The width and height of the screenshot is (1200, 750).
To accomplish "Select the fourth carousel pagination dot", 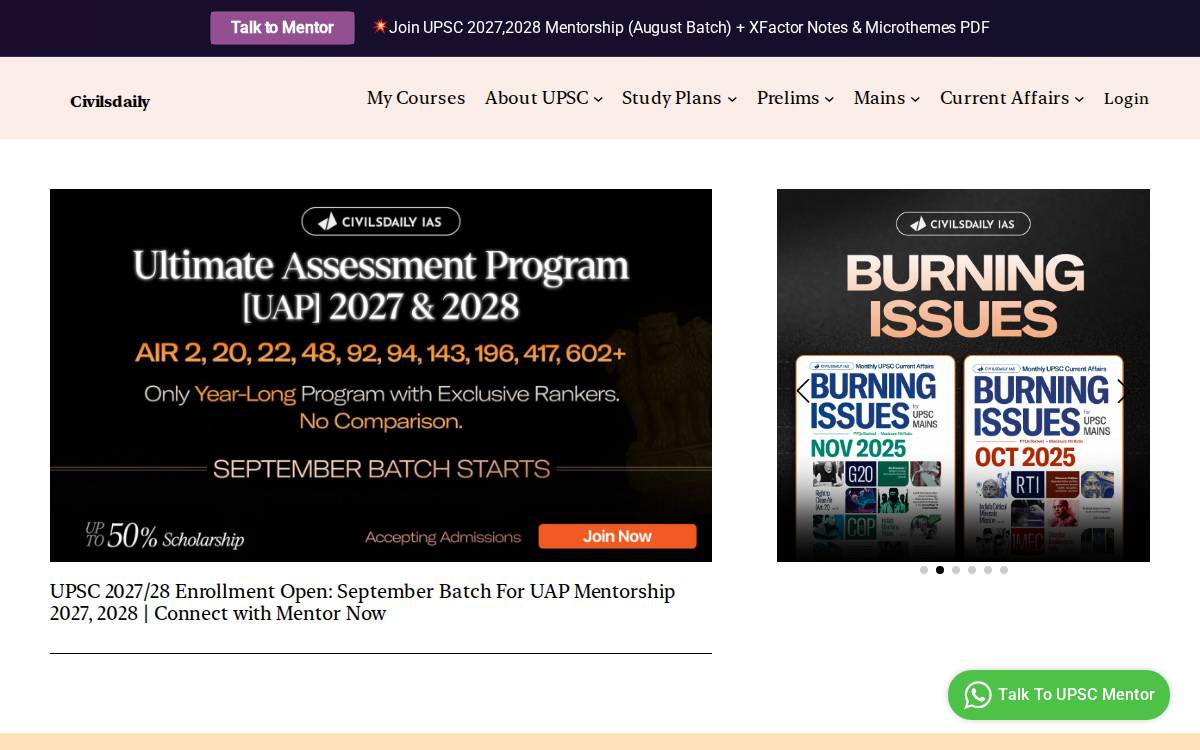I will [x=972, y=570].
